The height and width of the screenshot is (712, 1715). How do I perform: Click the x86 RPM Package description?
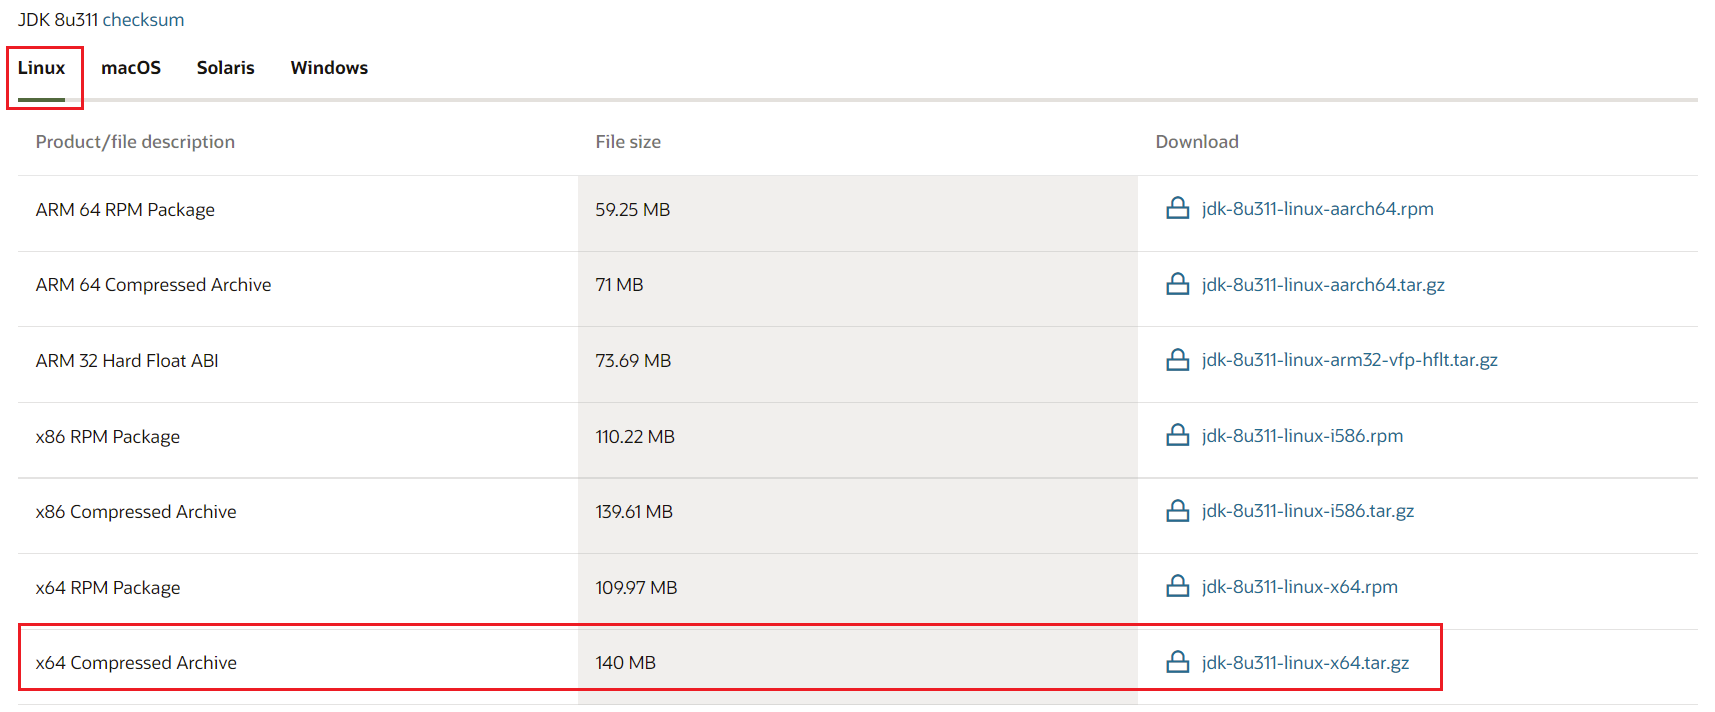coord(108,437)
